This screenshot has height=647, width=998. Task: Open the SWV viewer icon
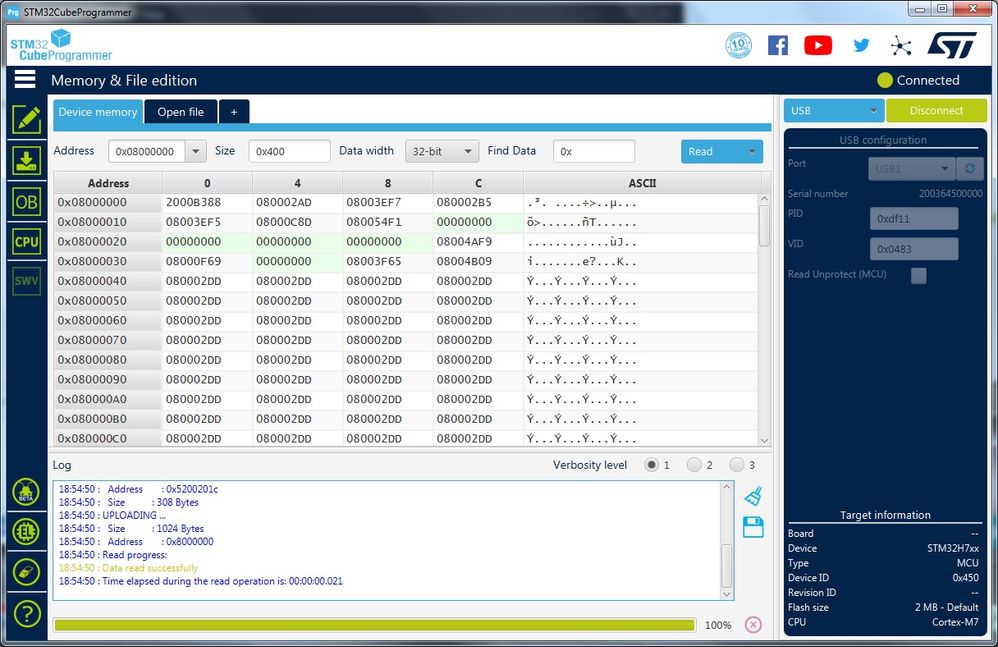tap(26, 281)
